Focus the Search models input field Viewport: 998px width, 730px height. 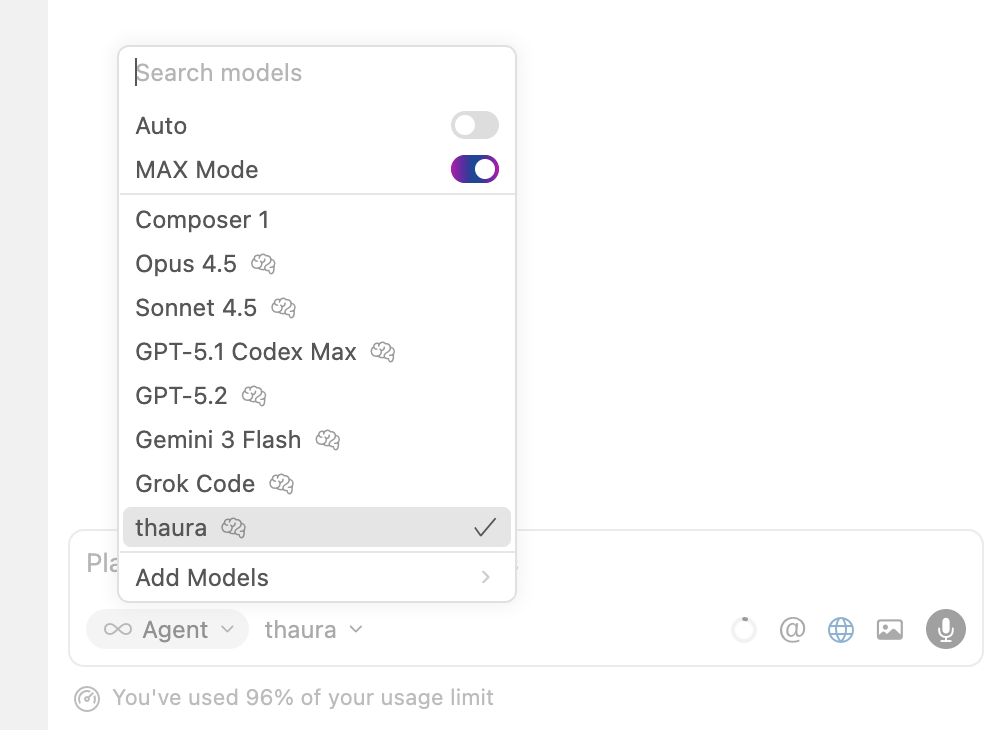(x=316, y=73)
